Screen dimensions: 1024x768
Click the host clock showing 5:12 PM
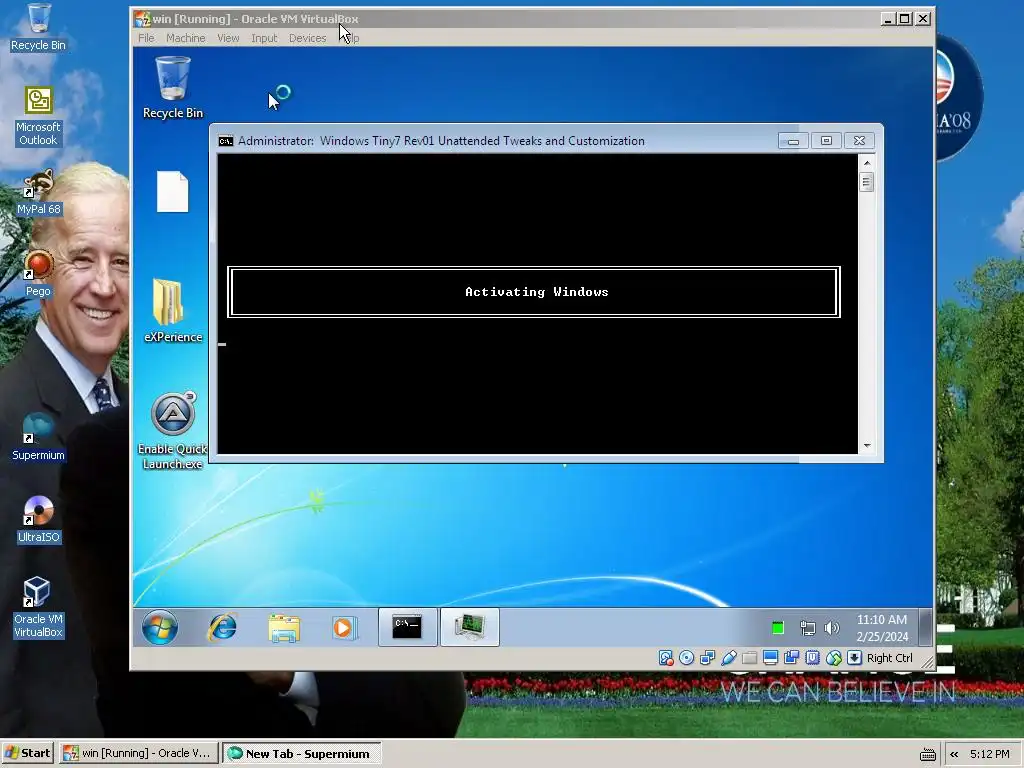pos(990,754)
